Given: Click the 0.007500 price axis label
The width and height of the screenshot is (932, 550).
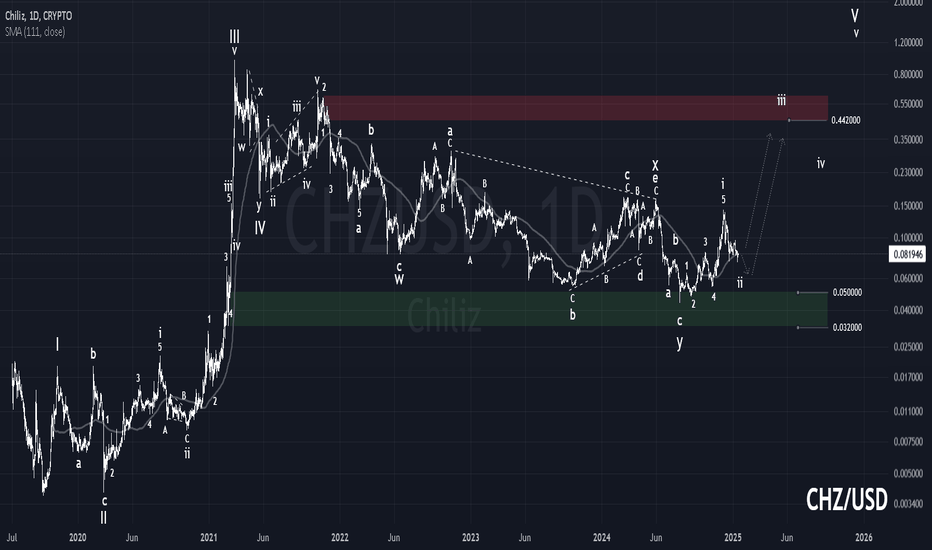Looking at the screenshot, I should pos(908,442).
